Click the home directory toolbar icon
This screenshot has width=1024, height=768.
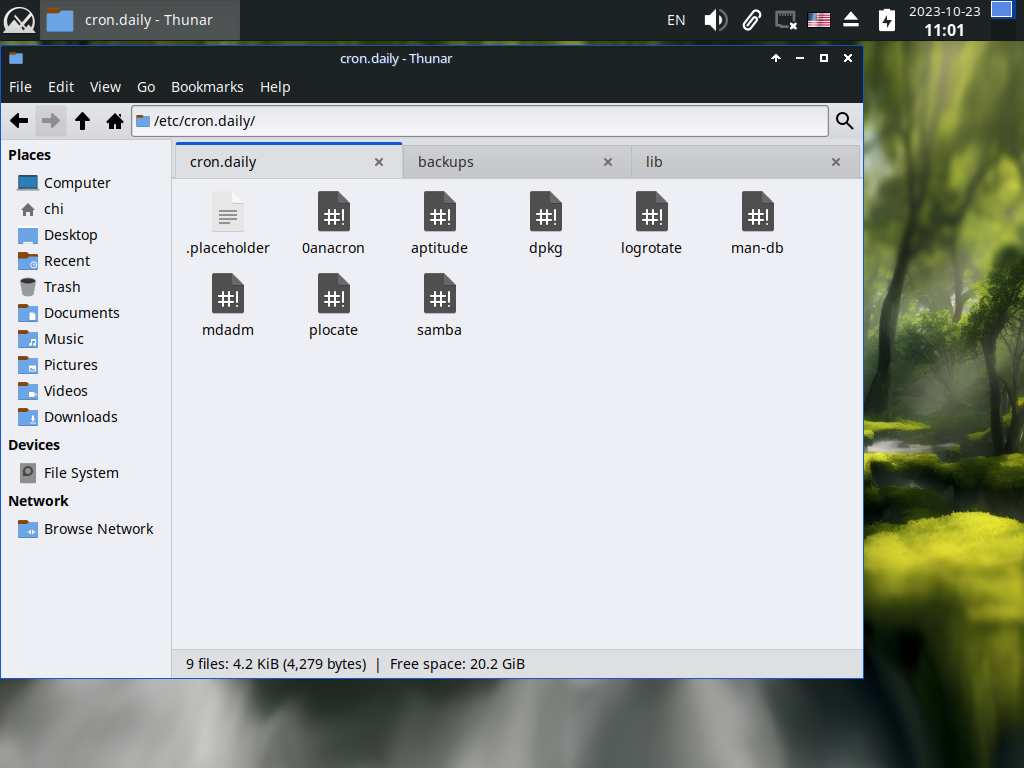point(115,121)
